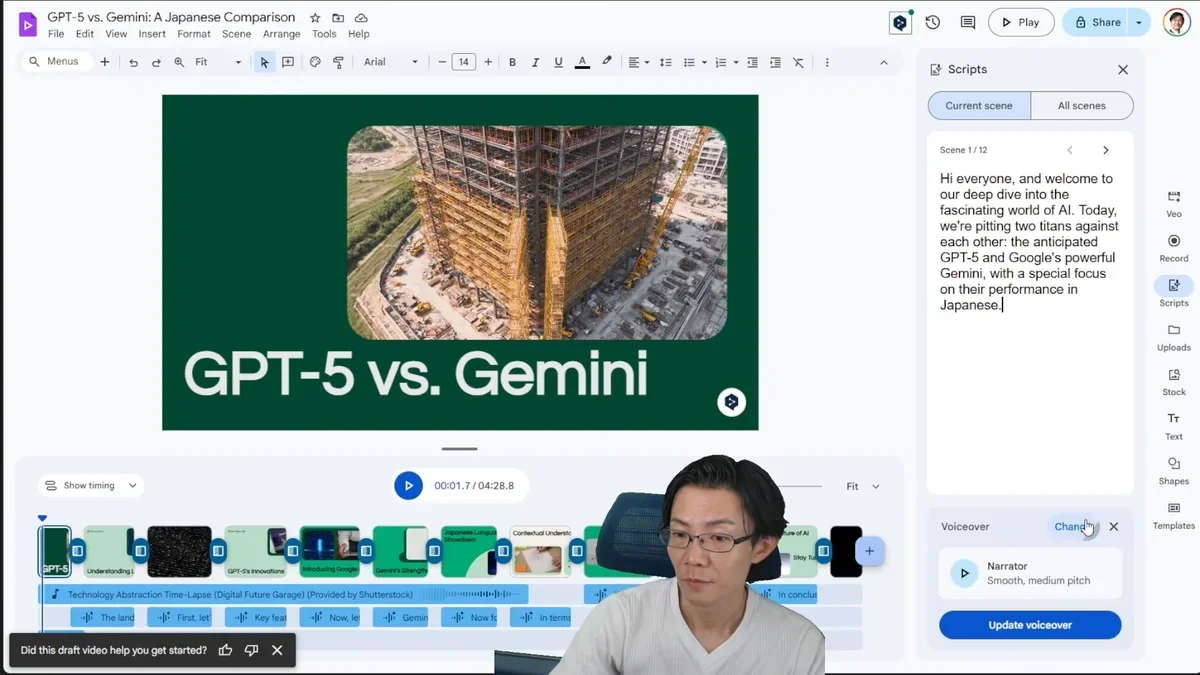Screen dimensions: 1200x675
Task: Open the Shapes sidebar panel
Action: coord(1174,471)
